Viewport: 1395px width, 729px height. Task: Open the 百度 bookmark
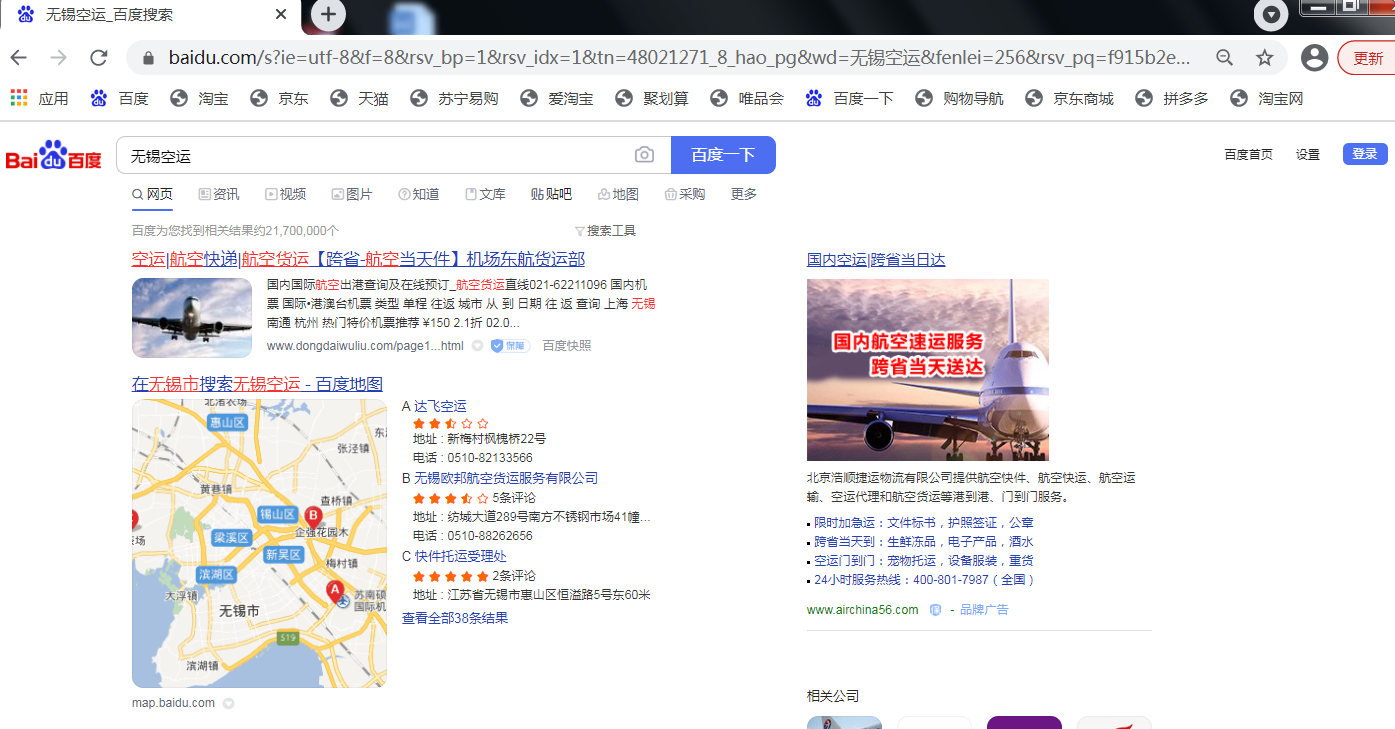click(x=120, y=98)
